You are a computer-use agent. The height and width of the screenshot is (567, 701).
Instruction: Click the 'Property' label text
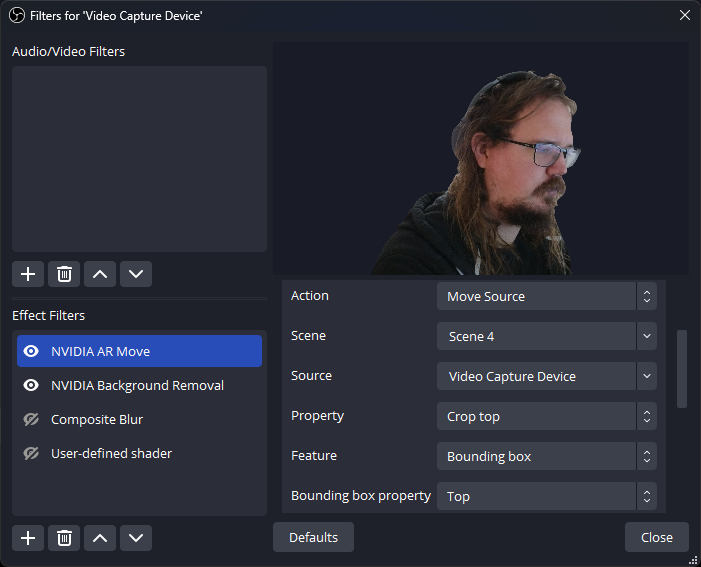tap(317, 416)
